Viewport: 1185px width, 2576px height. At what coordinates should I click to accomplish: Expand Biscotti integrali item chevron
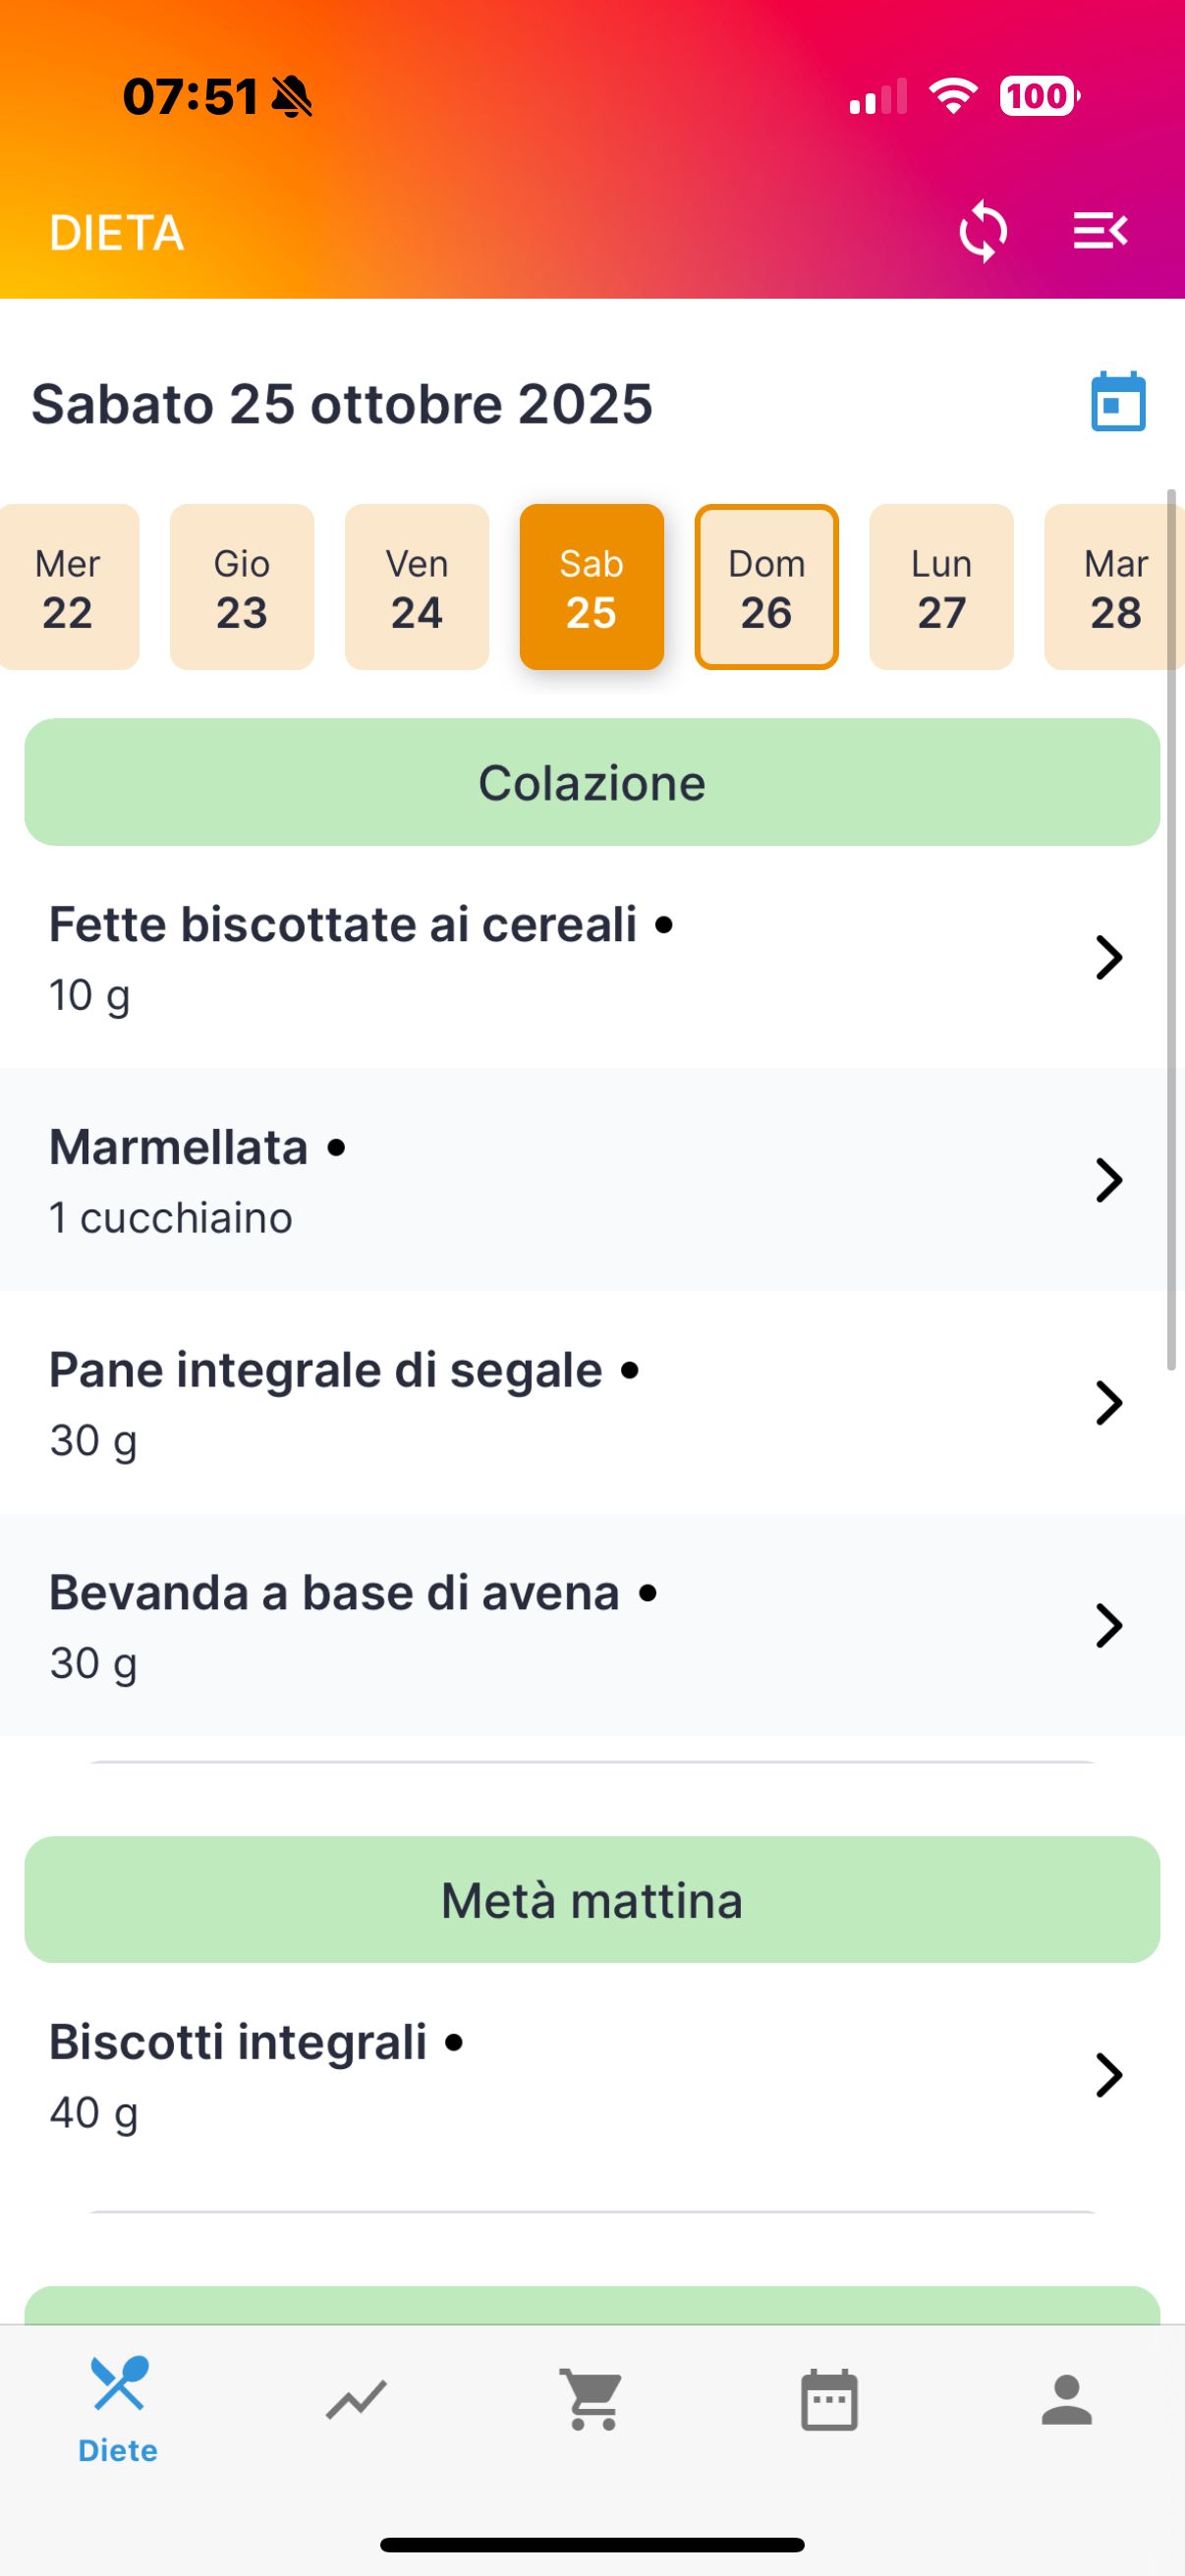(1109, 2075)
